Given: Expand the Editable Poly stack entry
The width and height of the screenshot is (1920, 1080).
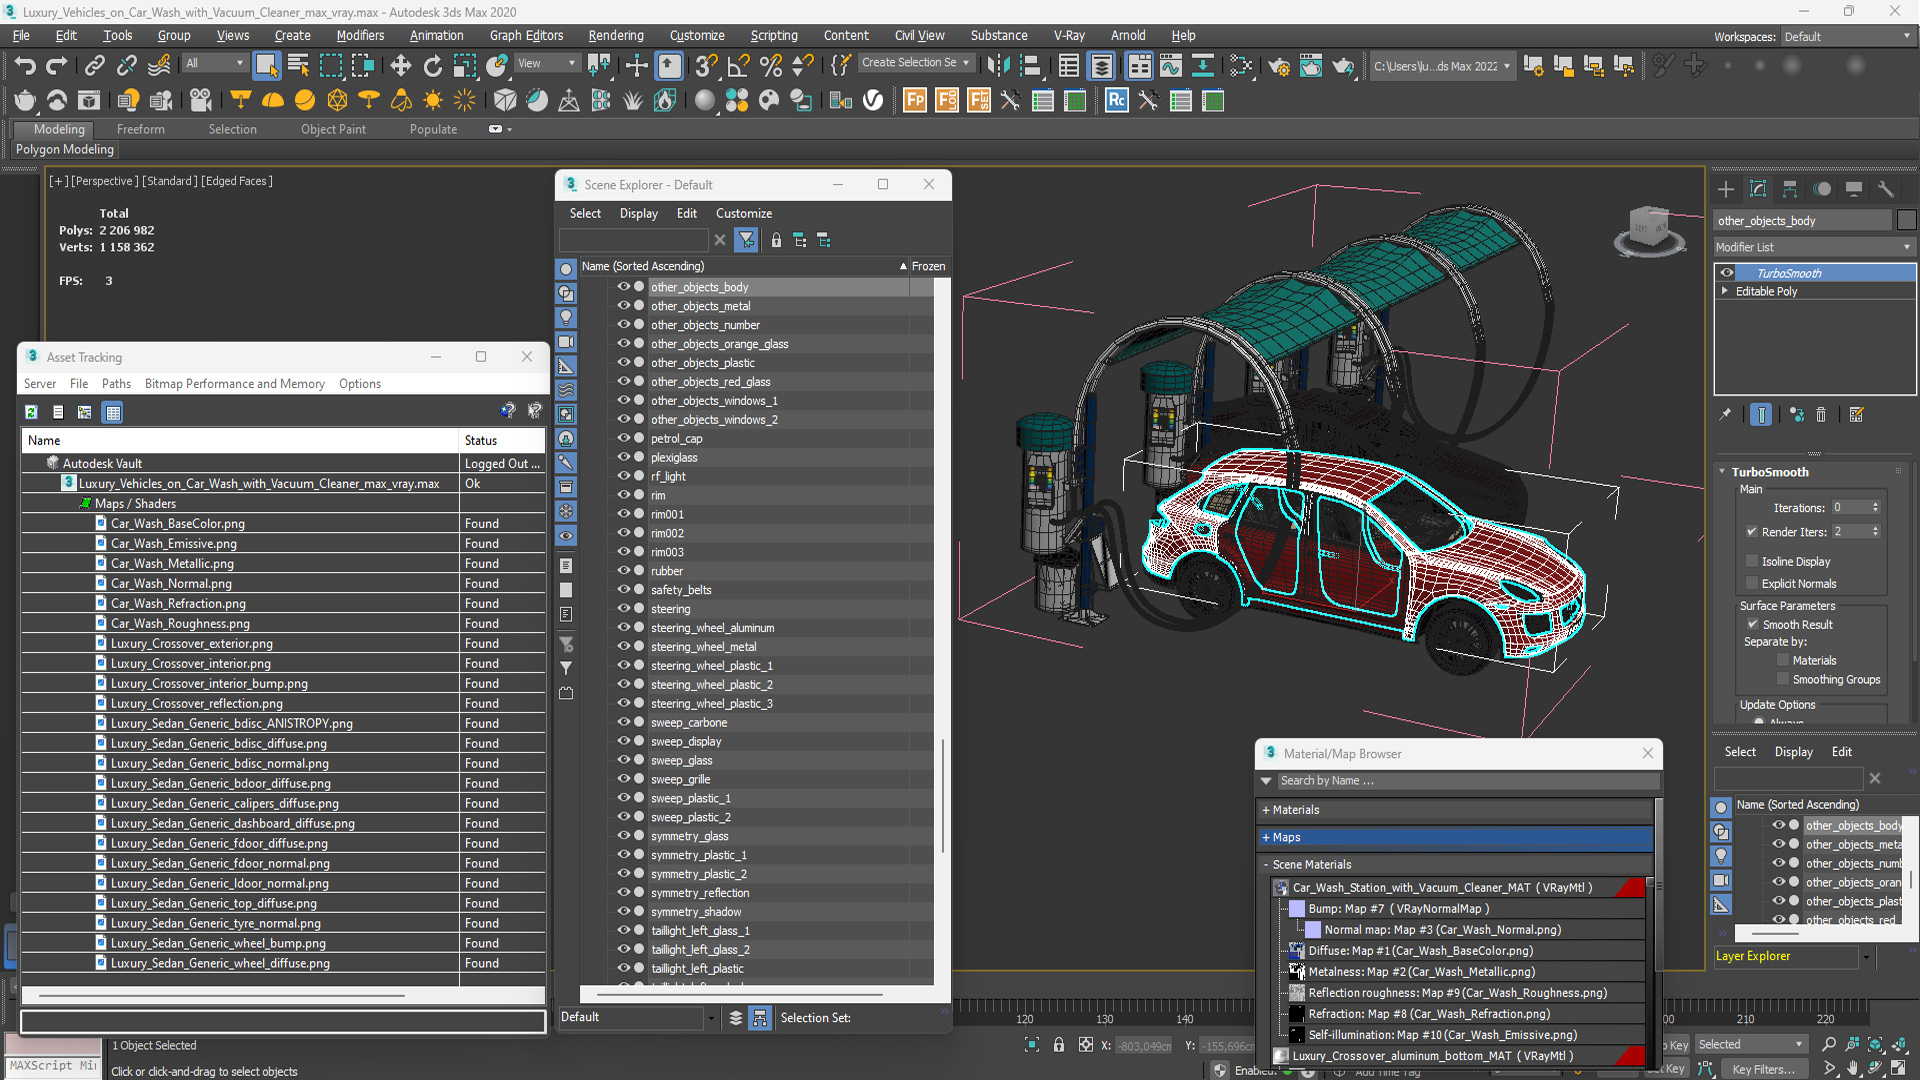Looking at the screenshot, I should (1725, 291).
